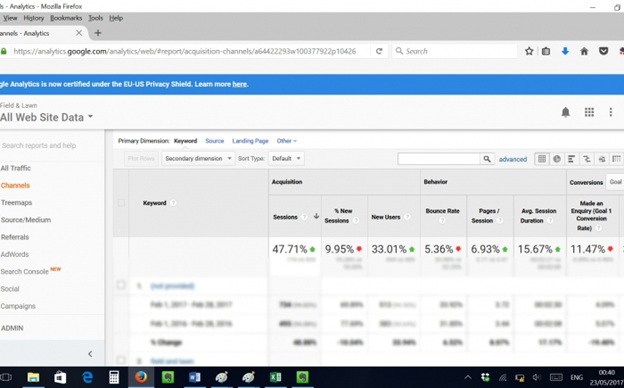Switch to Percentage pie chart view
This screenshot has width=624, height=388.
(x=557, y=159)
